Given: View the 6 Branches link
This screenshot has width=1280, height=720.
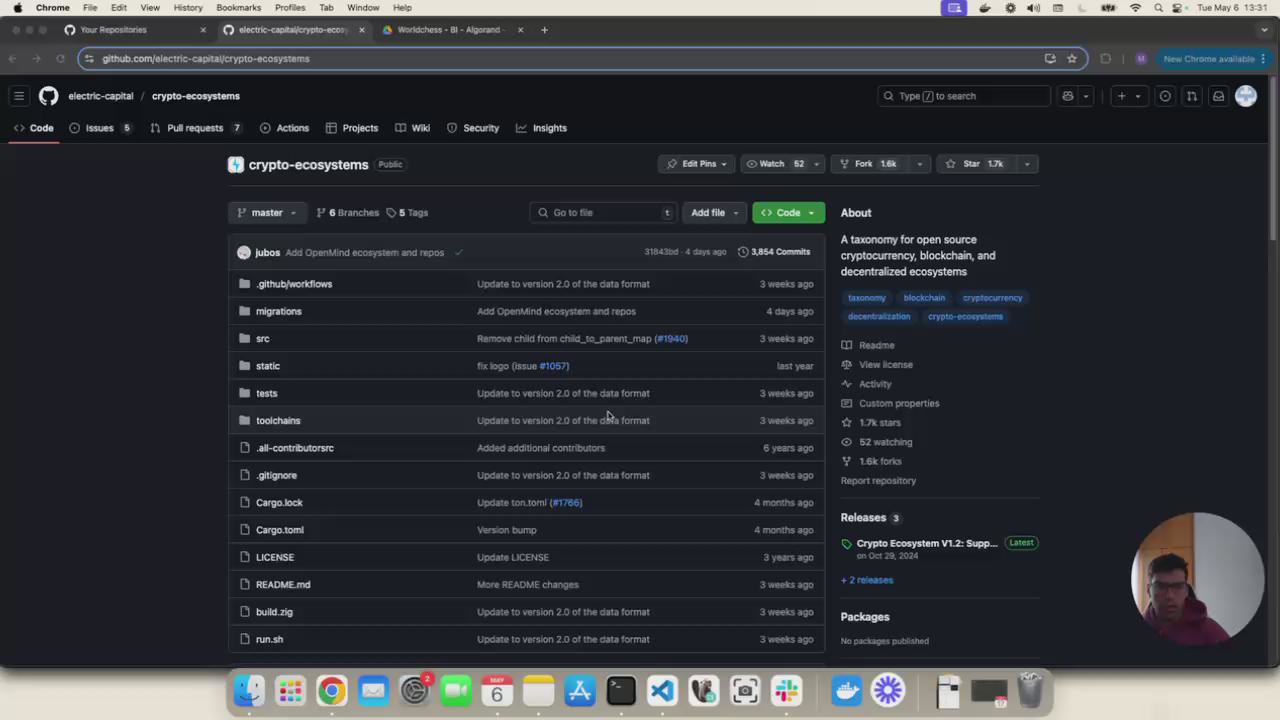Looking at the screenshot, I should tap(348, 212).
